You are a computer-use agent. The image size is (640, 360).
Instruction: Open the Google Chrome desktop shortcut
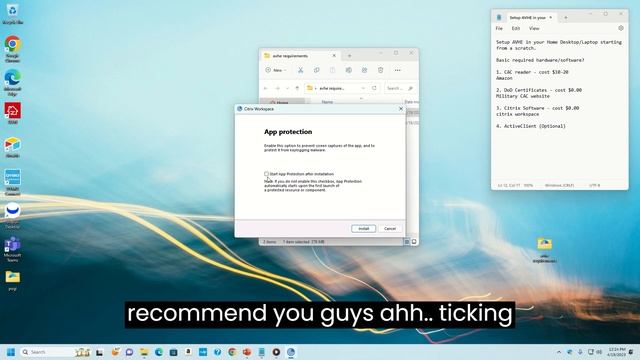(x=12, y=49)
